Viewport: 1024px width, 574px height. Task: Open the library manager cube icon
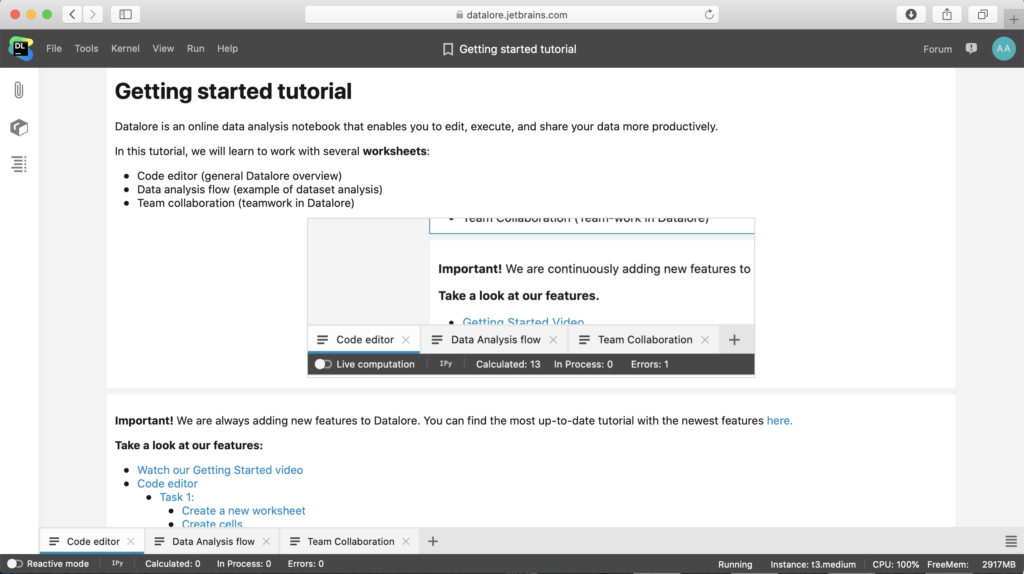pyautogui.click(x=19, y=127)
